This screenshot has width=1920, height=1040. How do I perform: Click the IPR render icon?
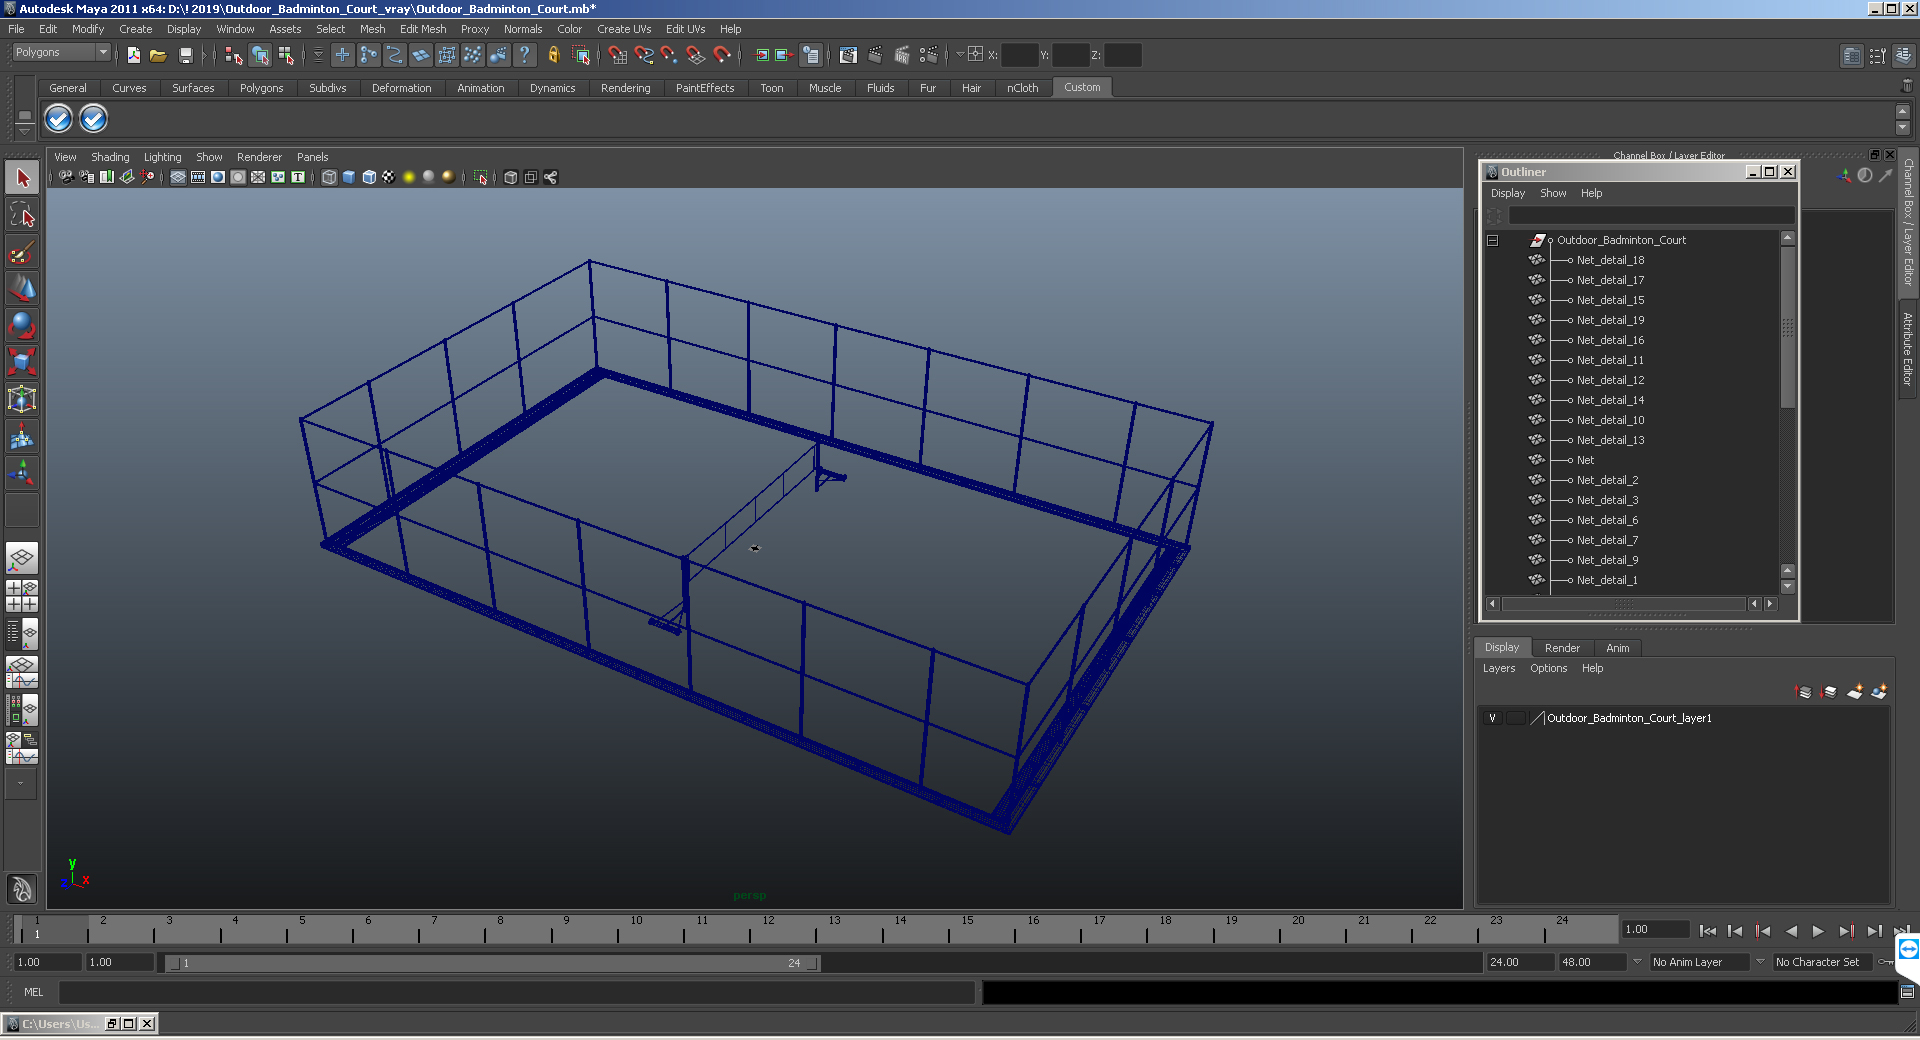pyautogui.click(x=902, y=55)
